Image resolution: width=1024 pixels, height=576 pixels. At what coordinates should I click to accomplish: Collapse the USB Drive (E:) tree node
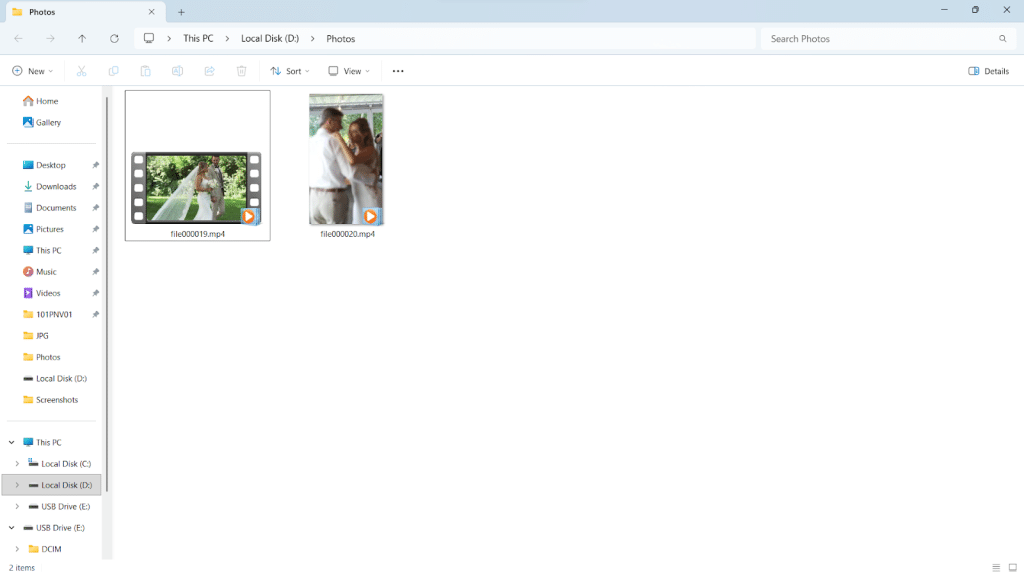[12, 527]
